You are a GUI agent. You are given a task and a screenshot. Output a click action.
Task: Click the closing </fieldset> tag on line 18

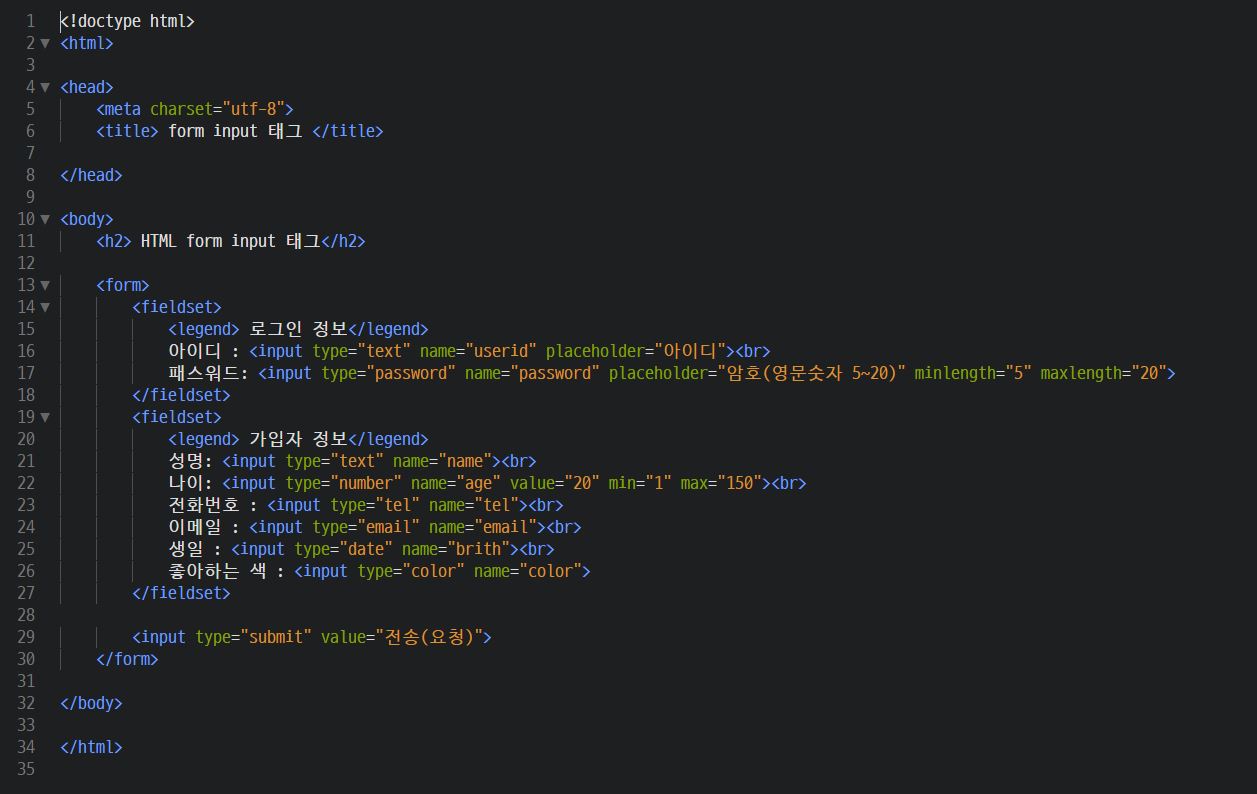click(x=181, y=395)
